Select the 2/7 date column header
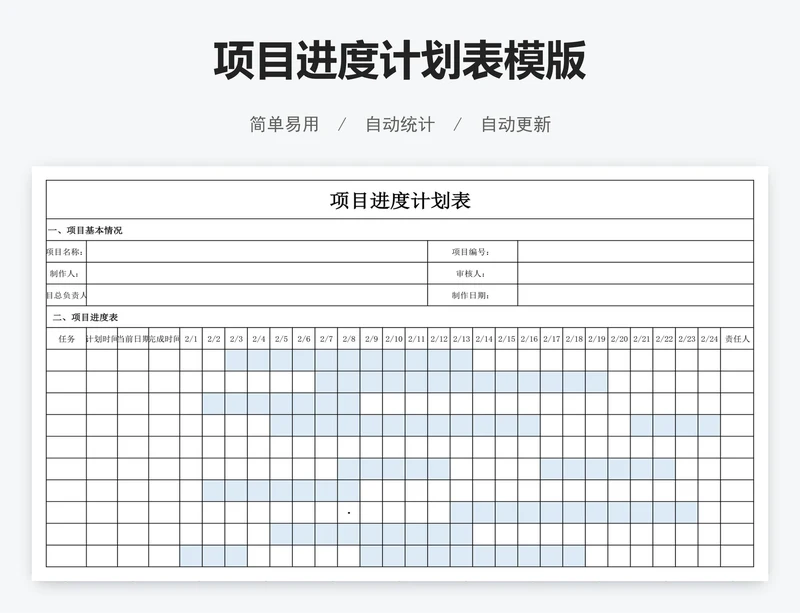The width and height of the screenshot is (800, 613). 326,339
